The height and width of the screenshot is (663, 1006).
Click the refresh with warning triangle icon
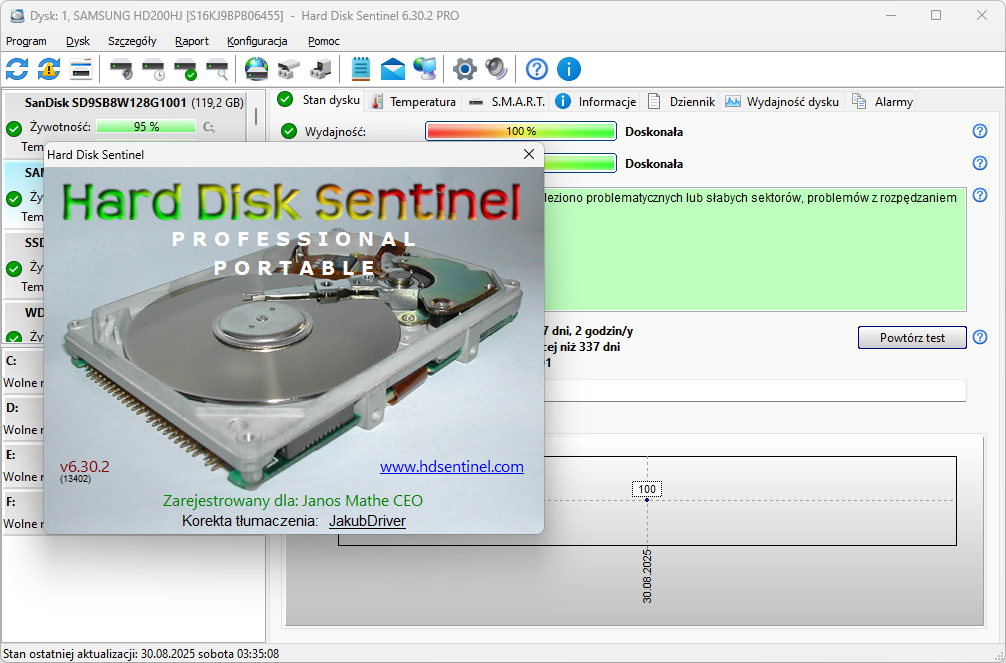pos(49,69)
